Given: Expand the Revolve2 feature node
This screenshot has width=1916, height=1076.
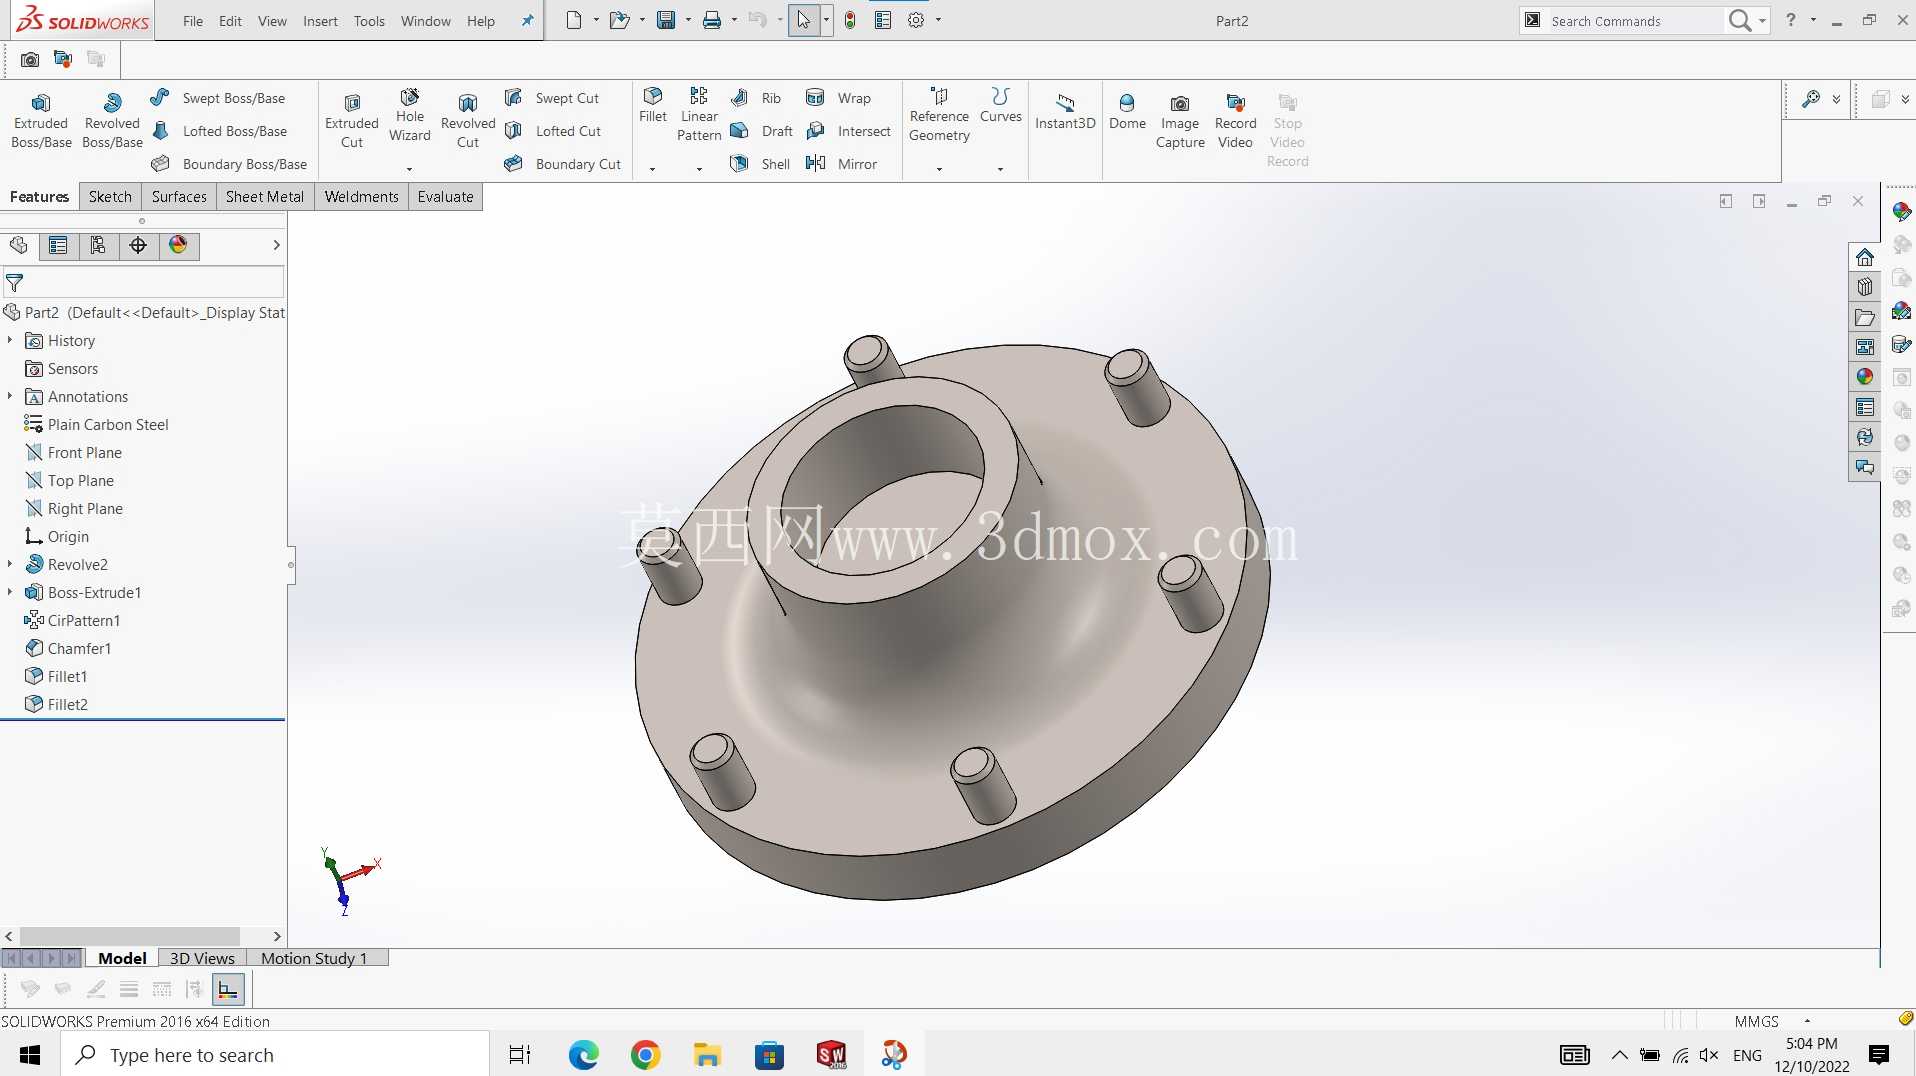Looking at the screenshot, I should [10, 564].
